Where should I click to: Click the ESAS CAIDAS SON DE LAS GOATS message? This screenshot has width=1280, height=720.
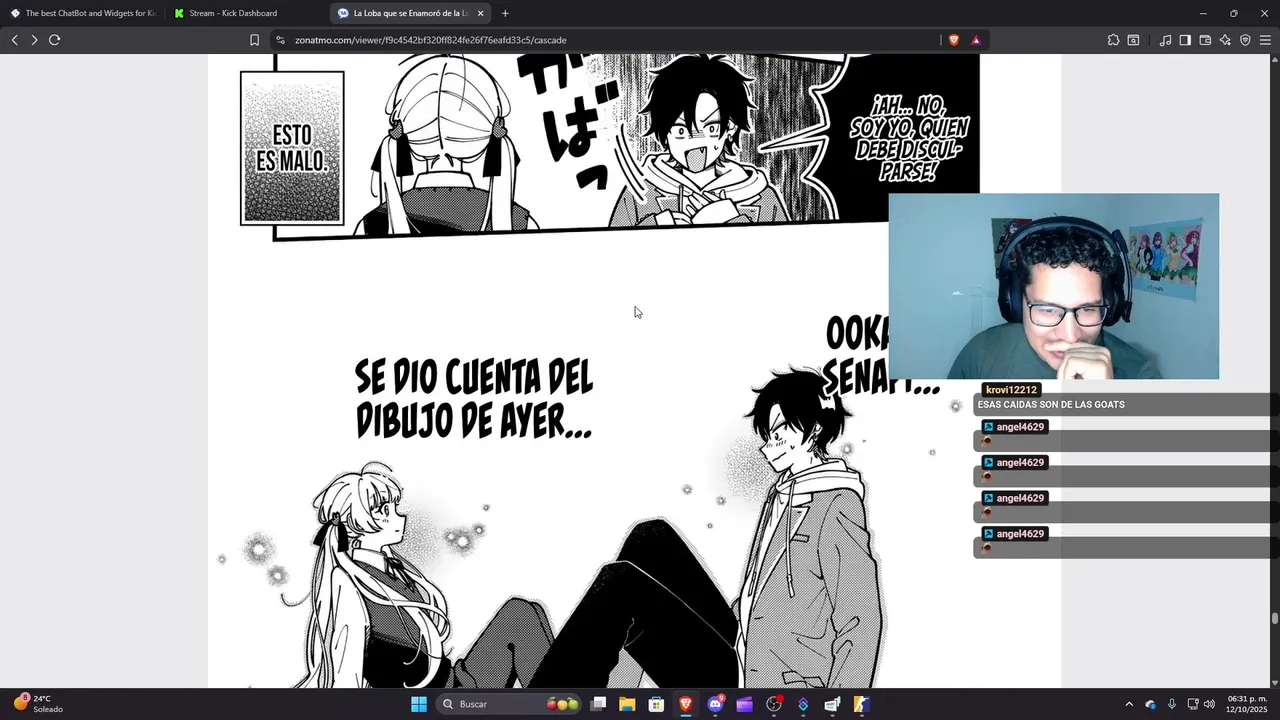tap(1051, 405)
